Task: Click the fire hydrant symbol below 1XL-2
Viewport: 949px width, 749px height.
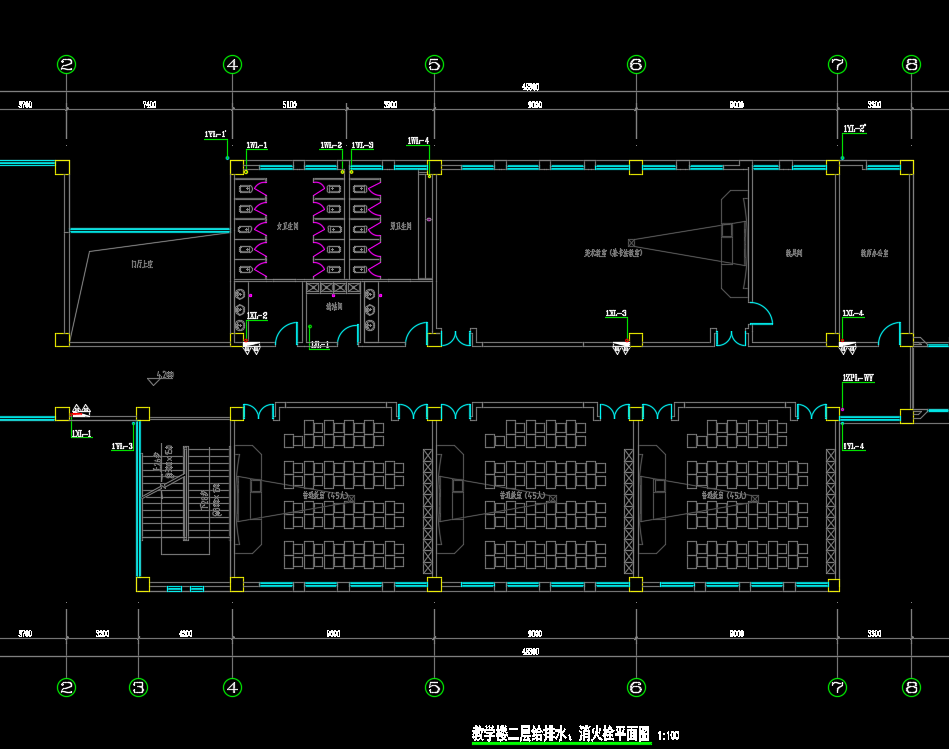Action: coord(251,348)
